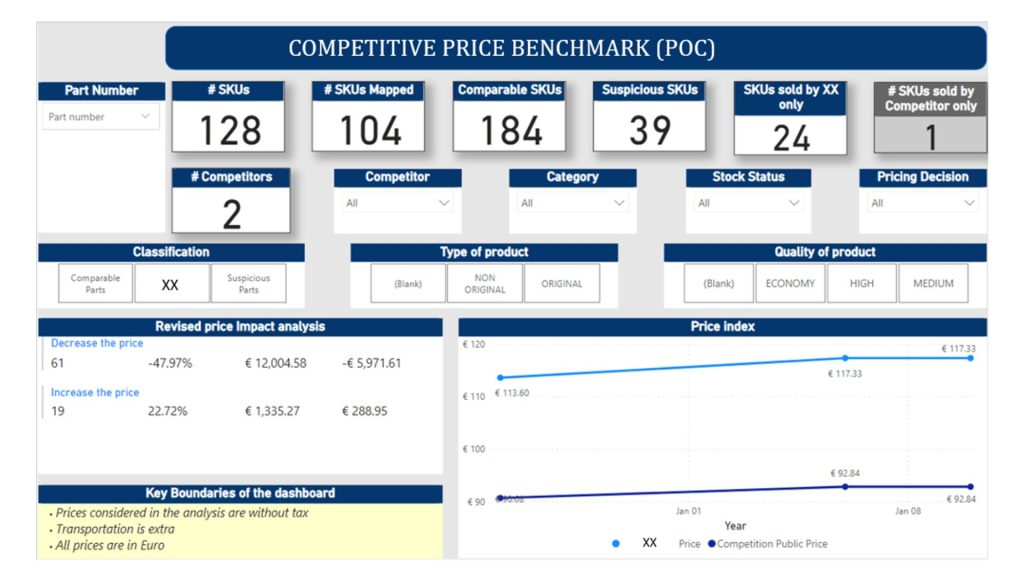Click the Increase the price link
The image size is (1024, 576).
click(x=95, y=393)
